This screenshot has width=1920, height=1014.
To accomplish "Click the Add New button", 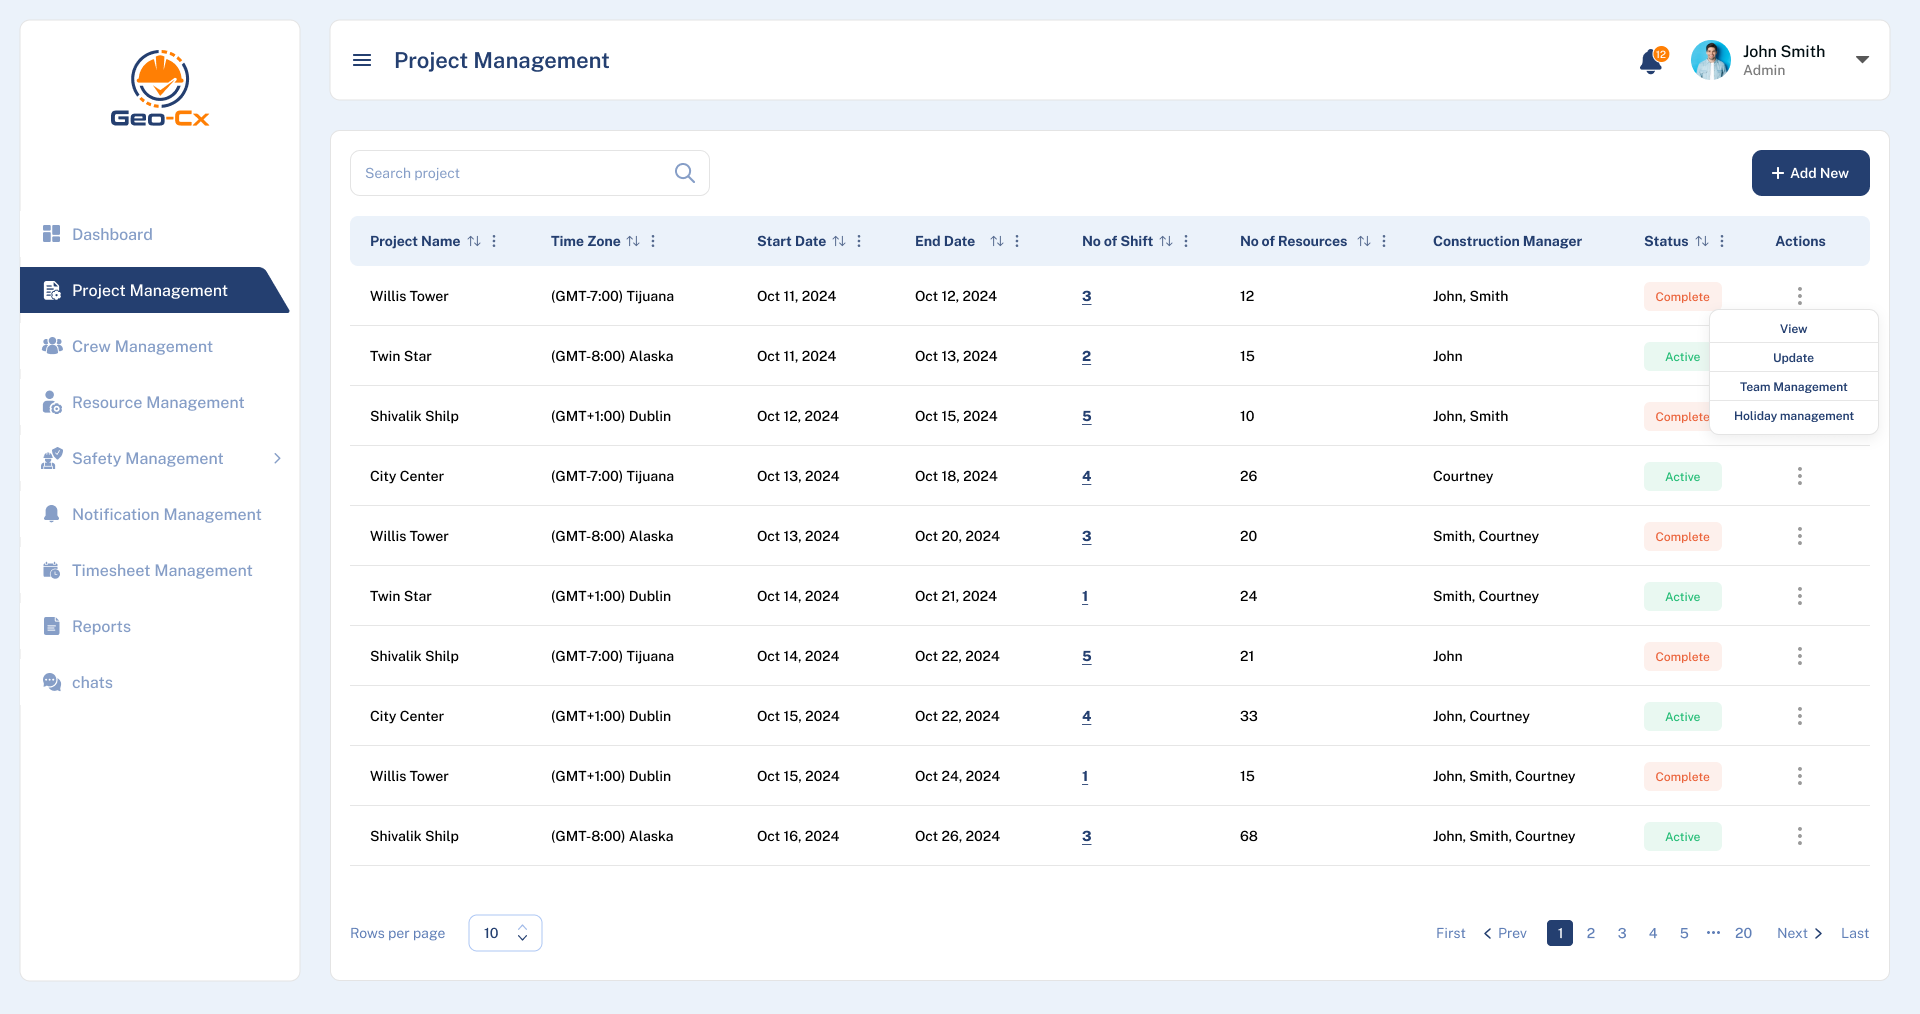I will [x=1810, y=173].
